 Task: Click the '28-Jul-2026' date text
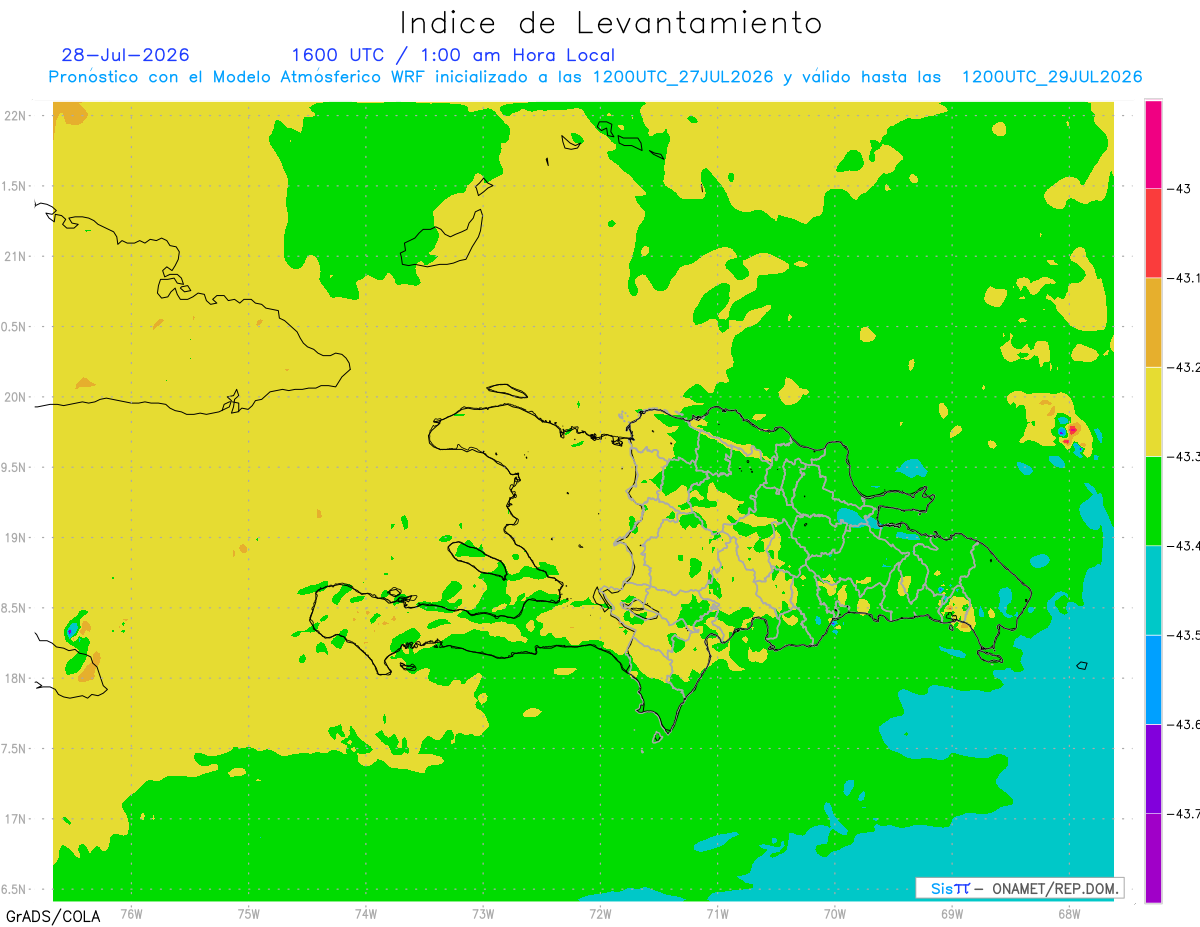(125, 55)
